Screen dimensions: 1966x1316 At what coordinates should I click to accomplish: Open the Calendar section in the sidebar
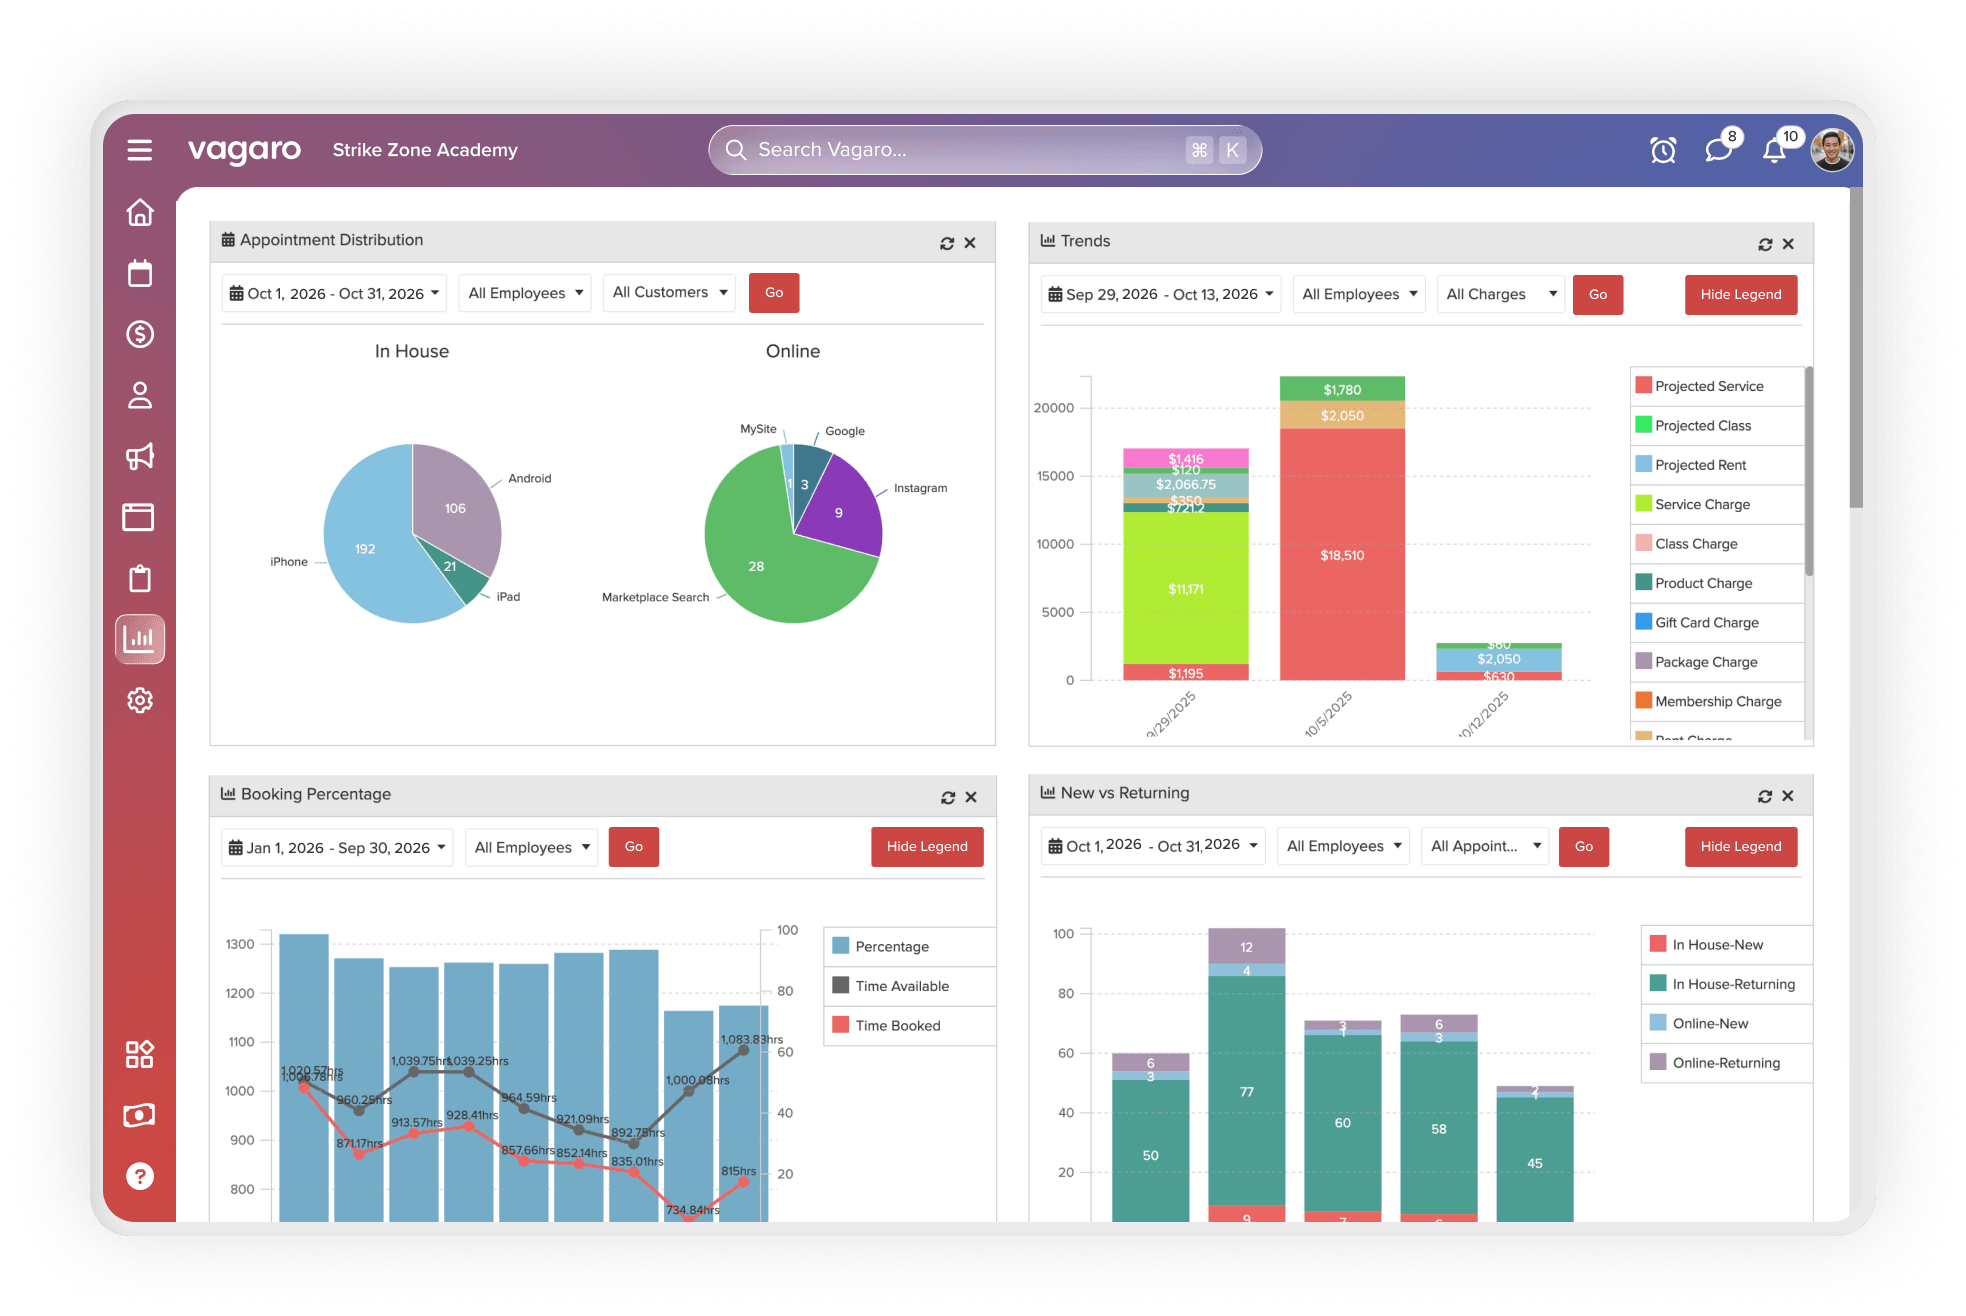coord(140,272)
